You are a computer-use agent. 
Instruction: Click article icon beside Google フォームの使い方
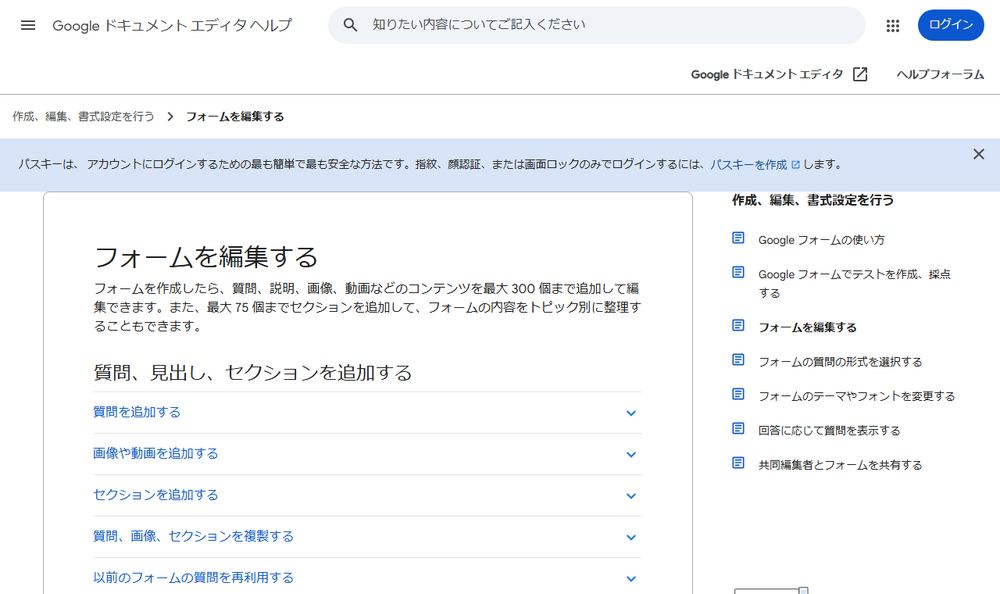pos(738,238)
